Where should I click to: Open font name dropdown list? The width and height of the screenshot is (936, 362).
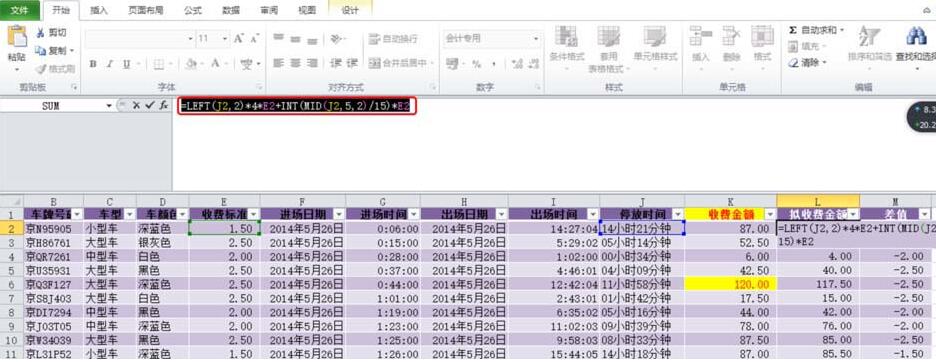[190, 38]
